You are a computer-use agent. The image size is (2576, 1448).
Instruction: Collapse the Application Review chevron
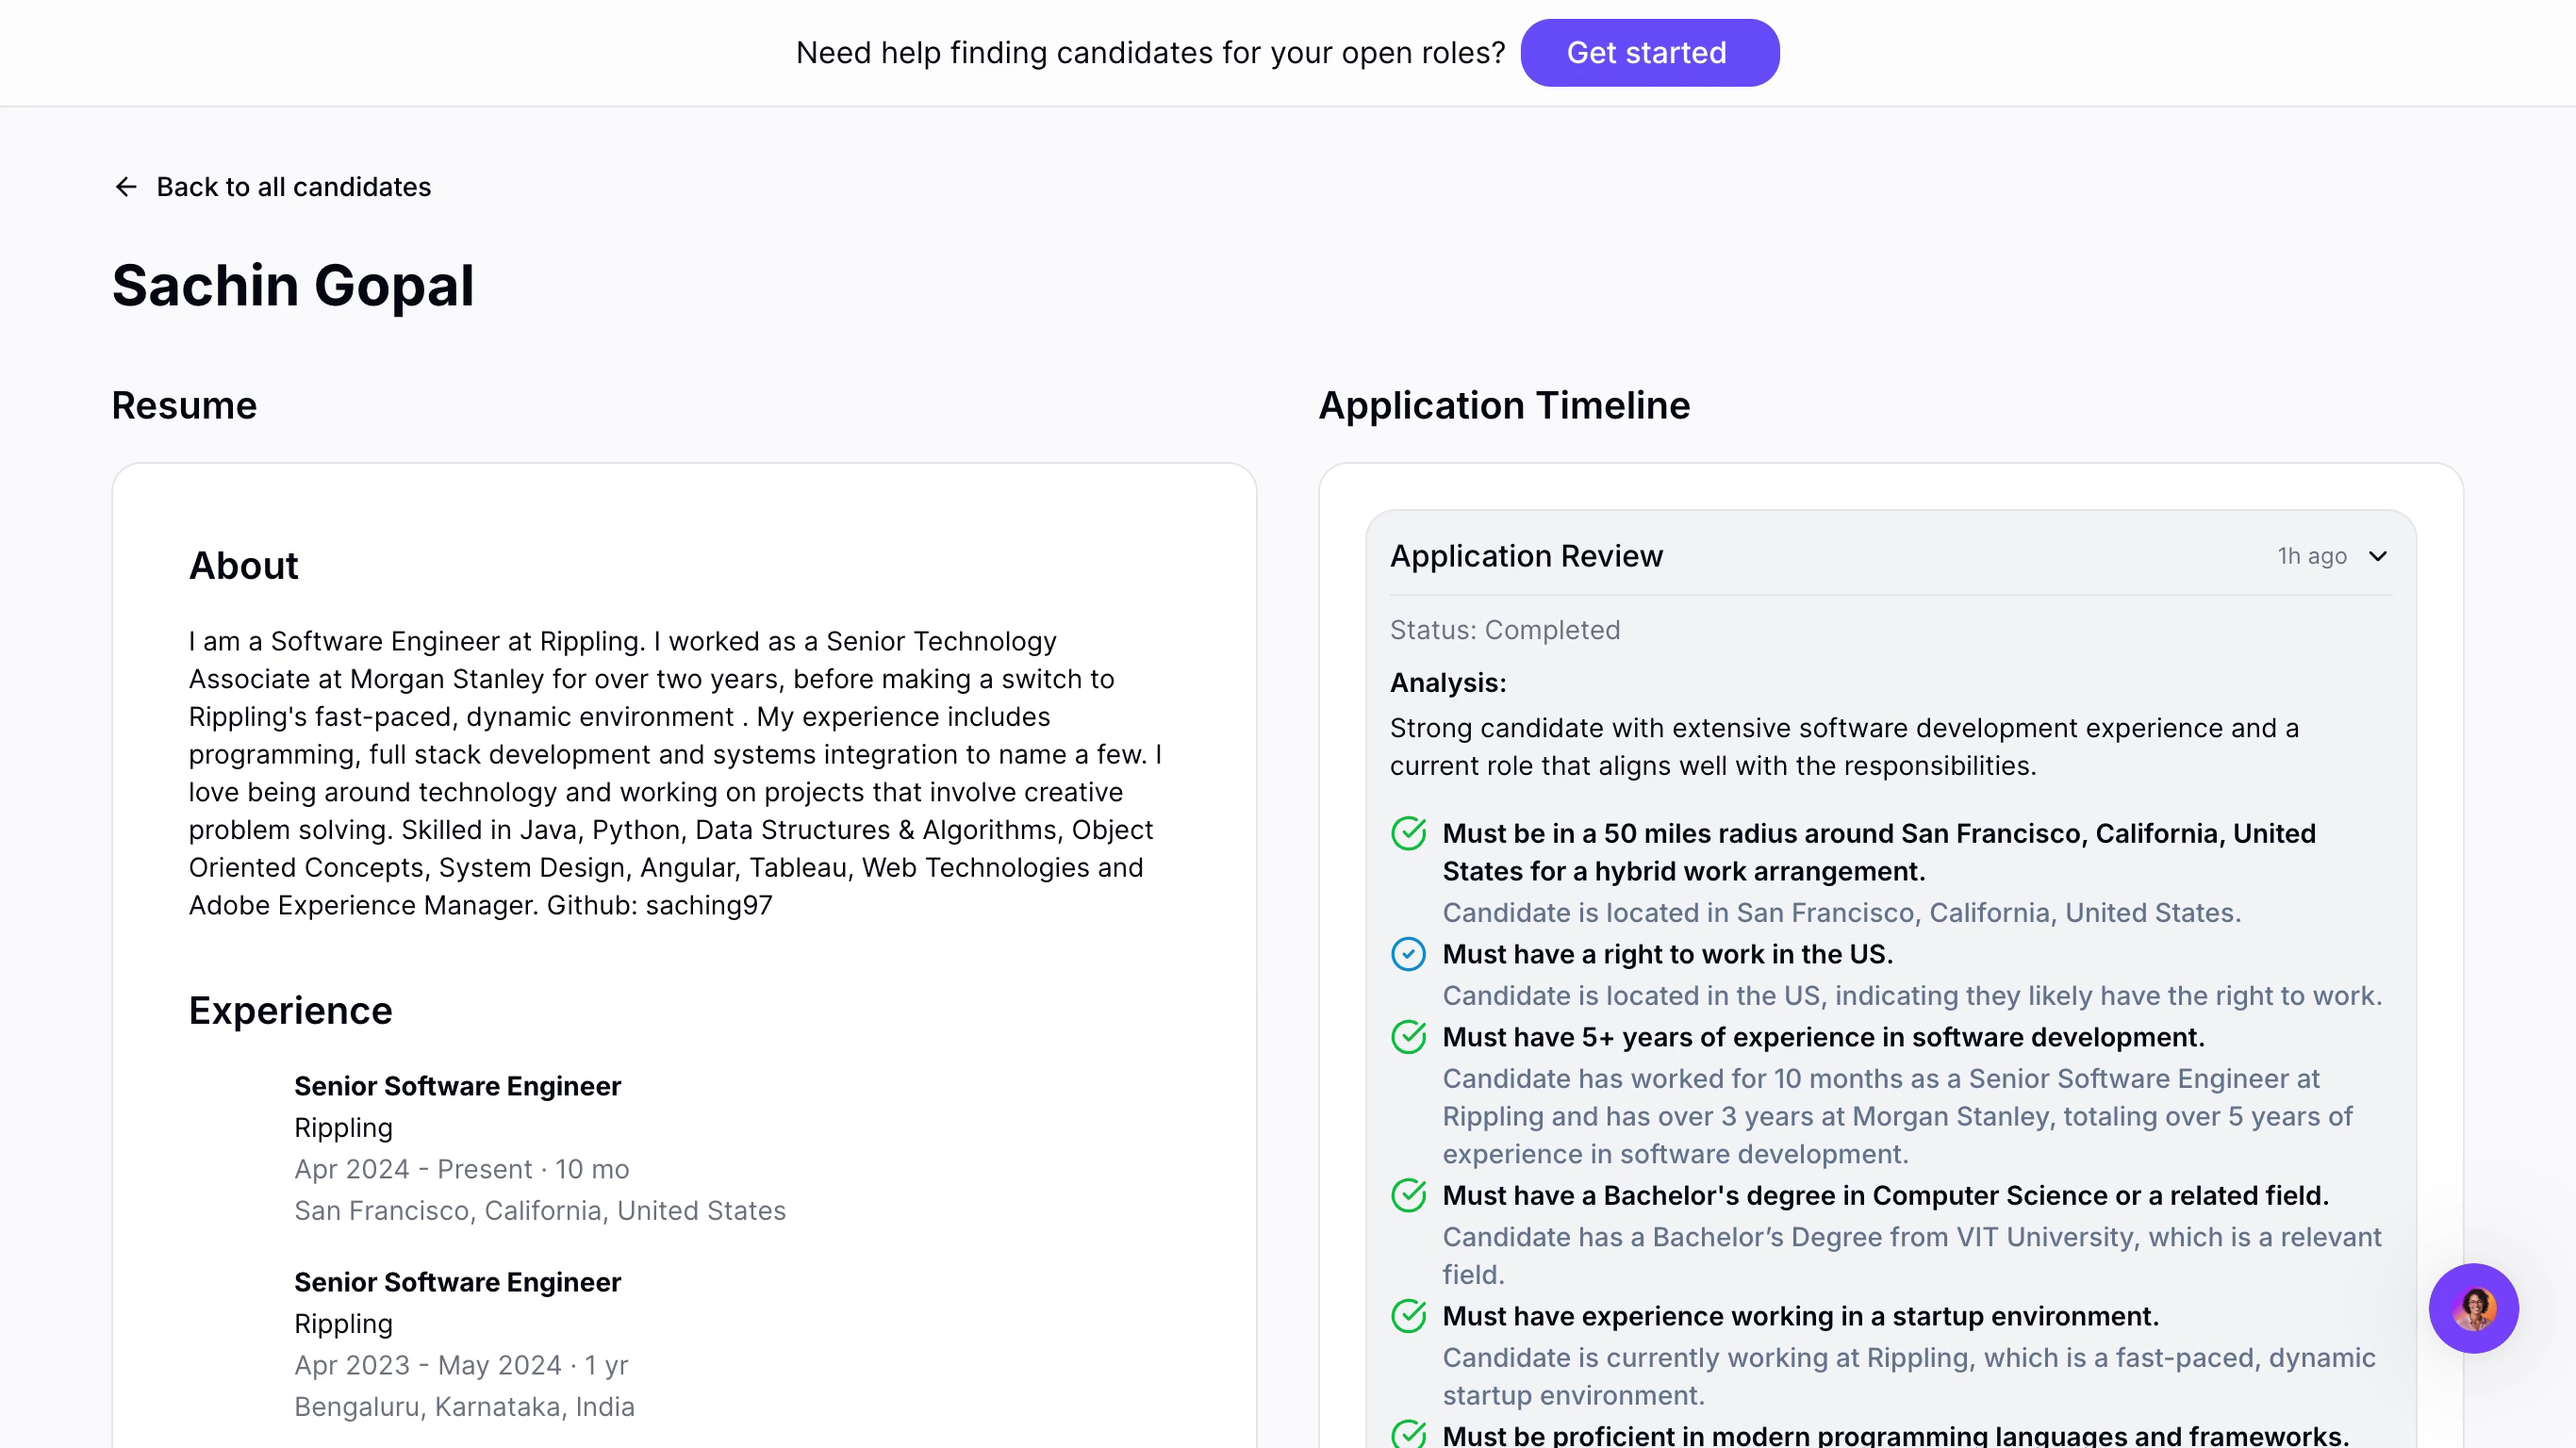pos(2377,556)
